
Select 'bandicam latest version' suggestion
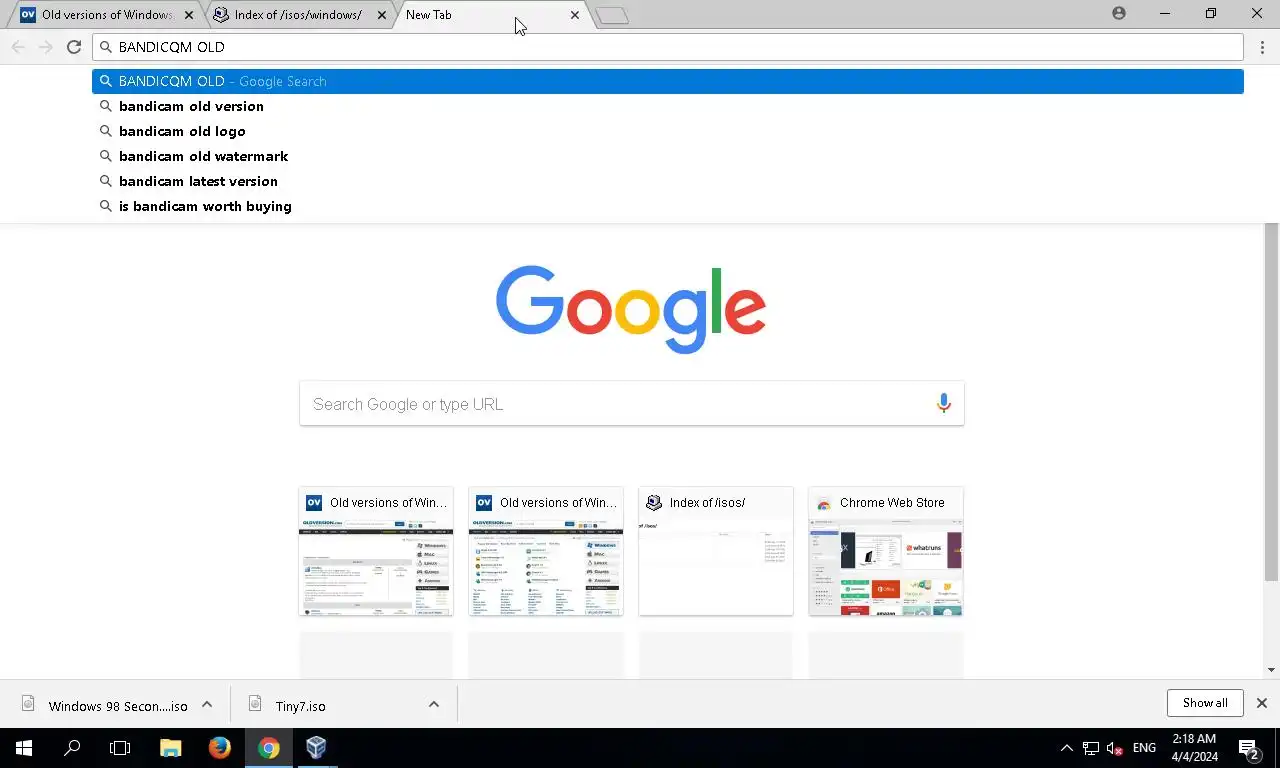coord(667,181)
